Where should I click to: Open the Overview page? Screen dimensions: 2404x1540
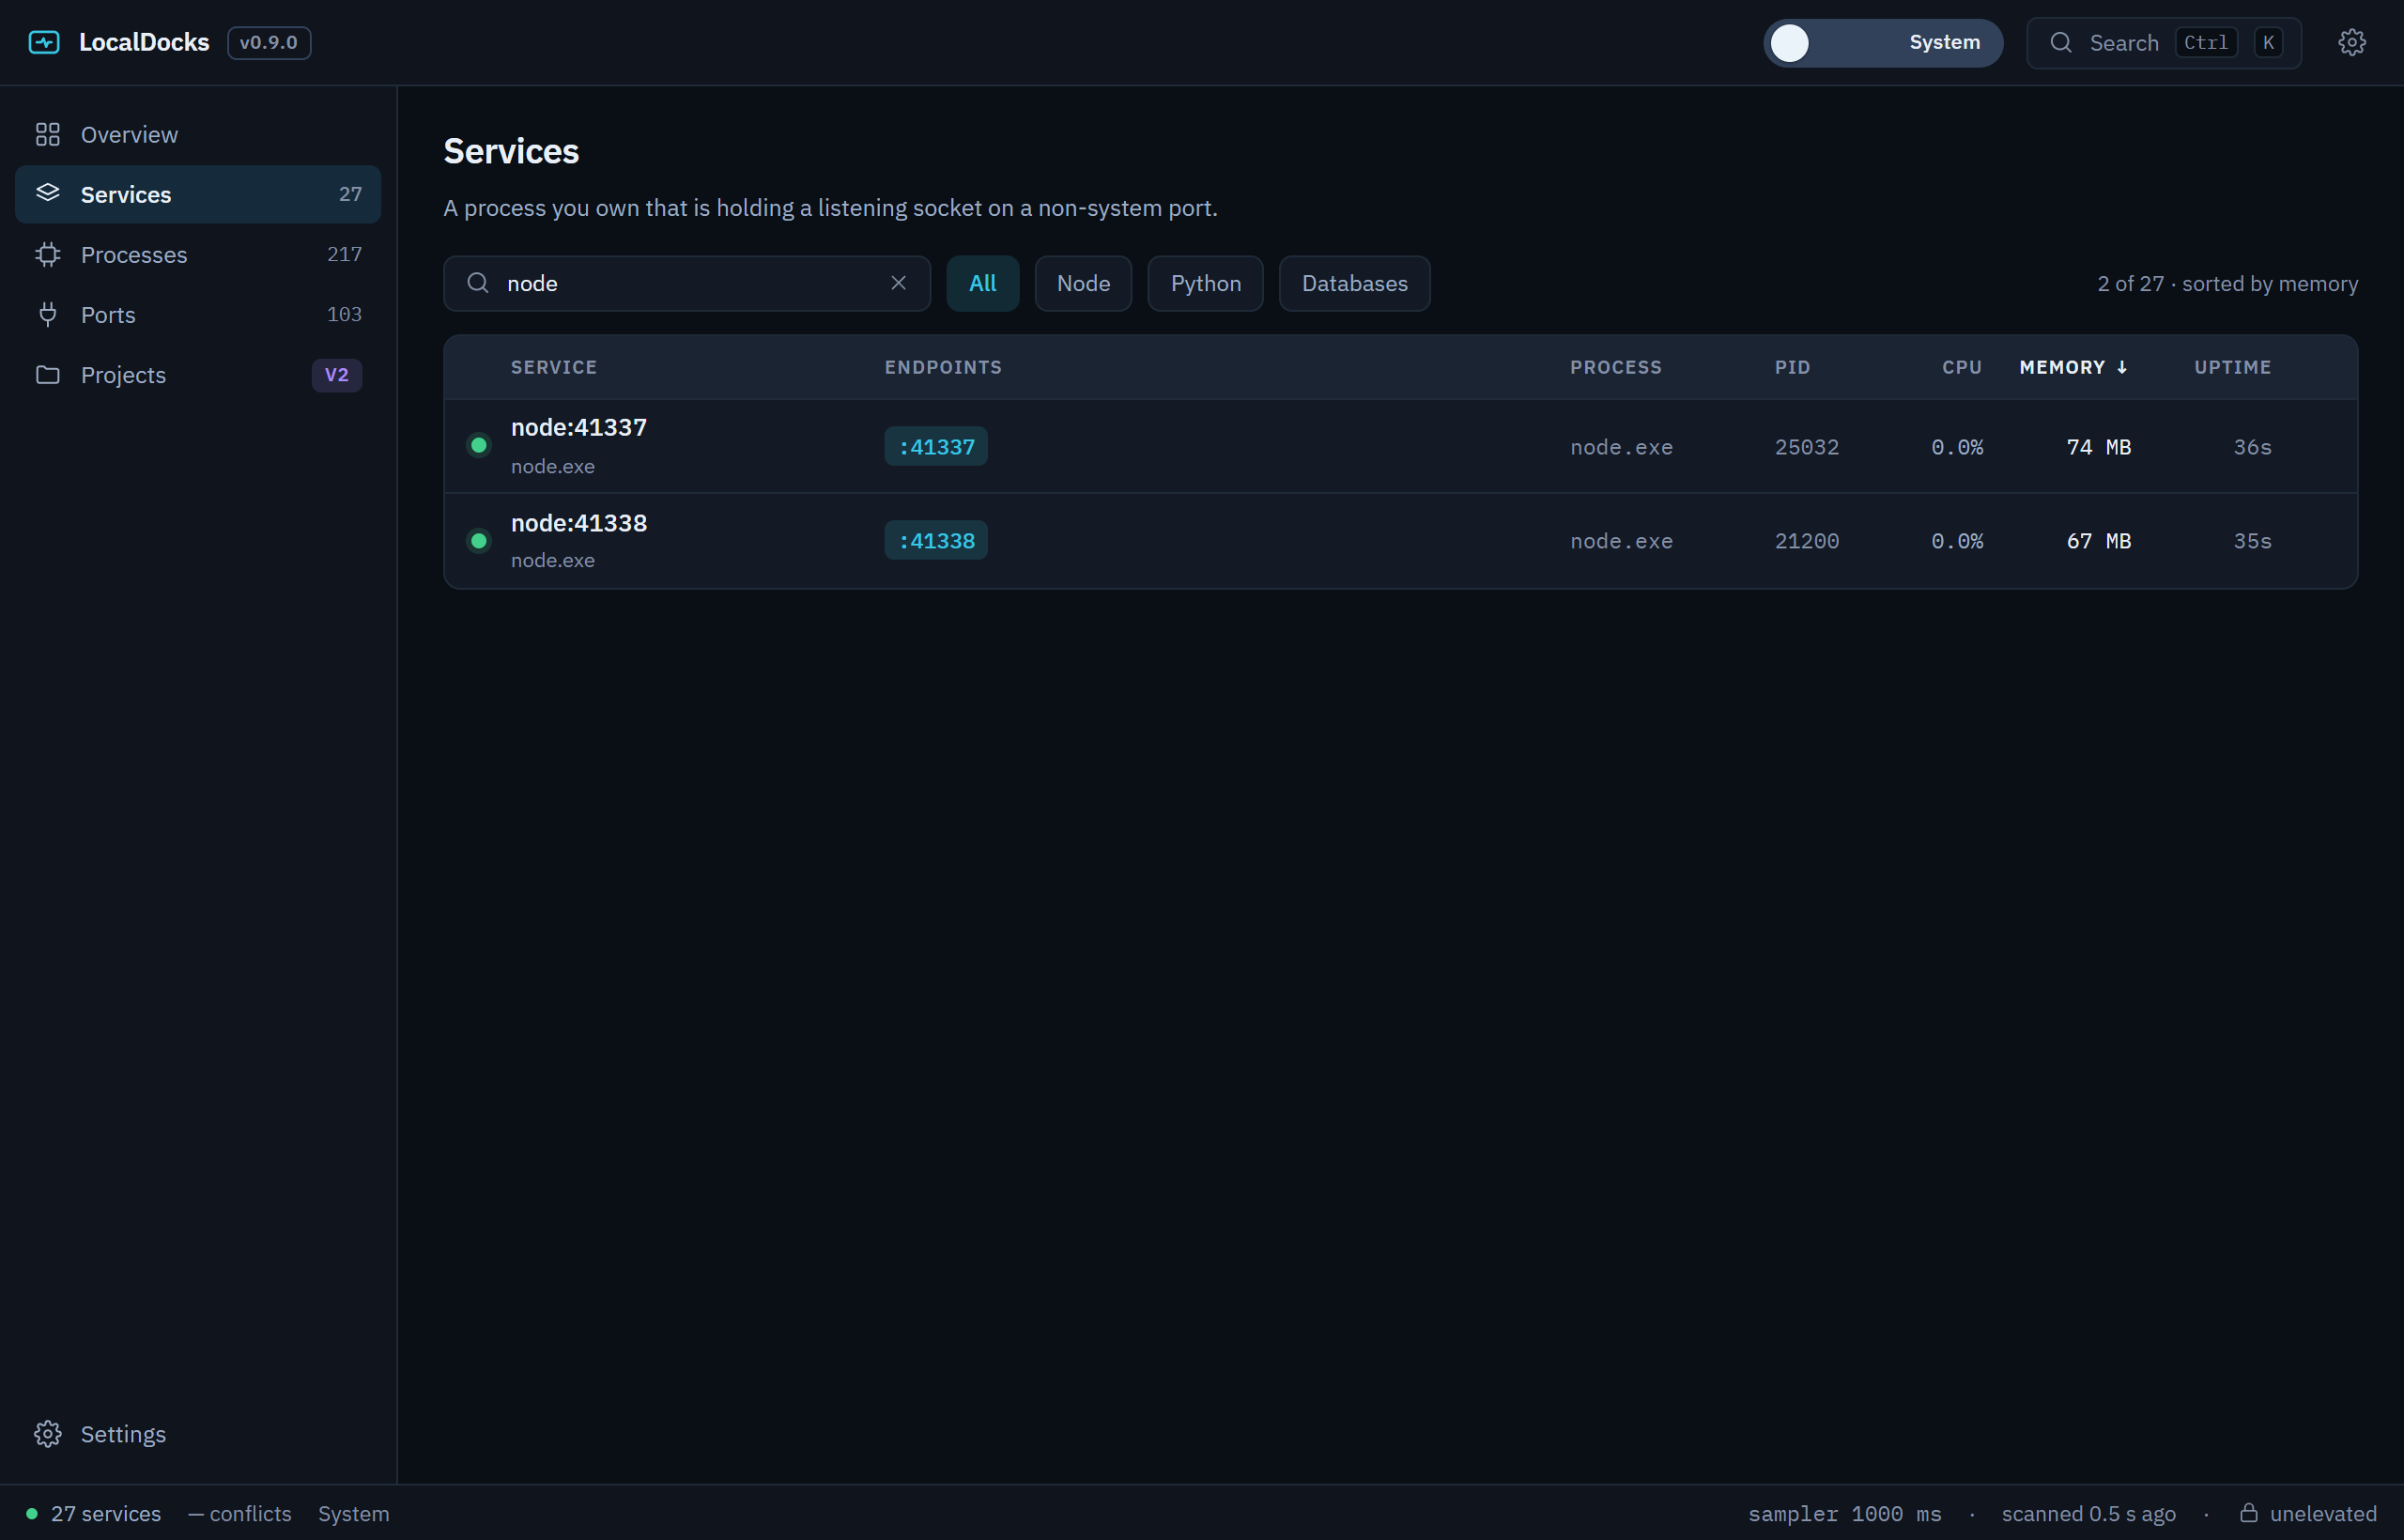coord(198,134)
